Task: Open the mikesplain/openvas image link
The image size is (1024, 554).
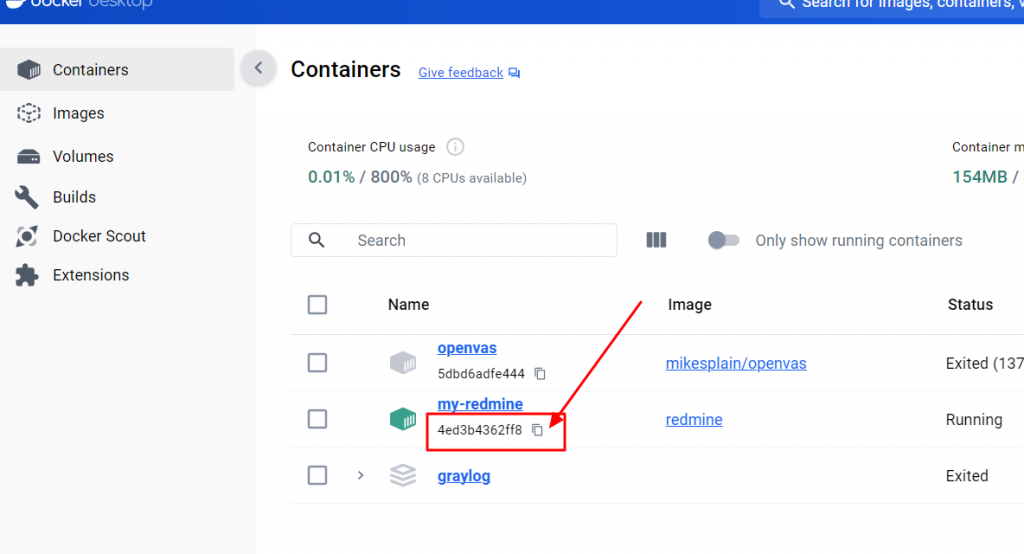Action: [736, 363]
